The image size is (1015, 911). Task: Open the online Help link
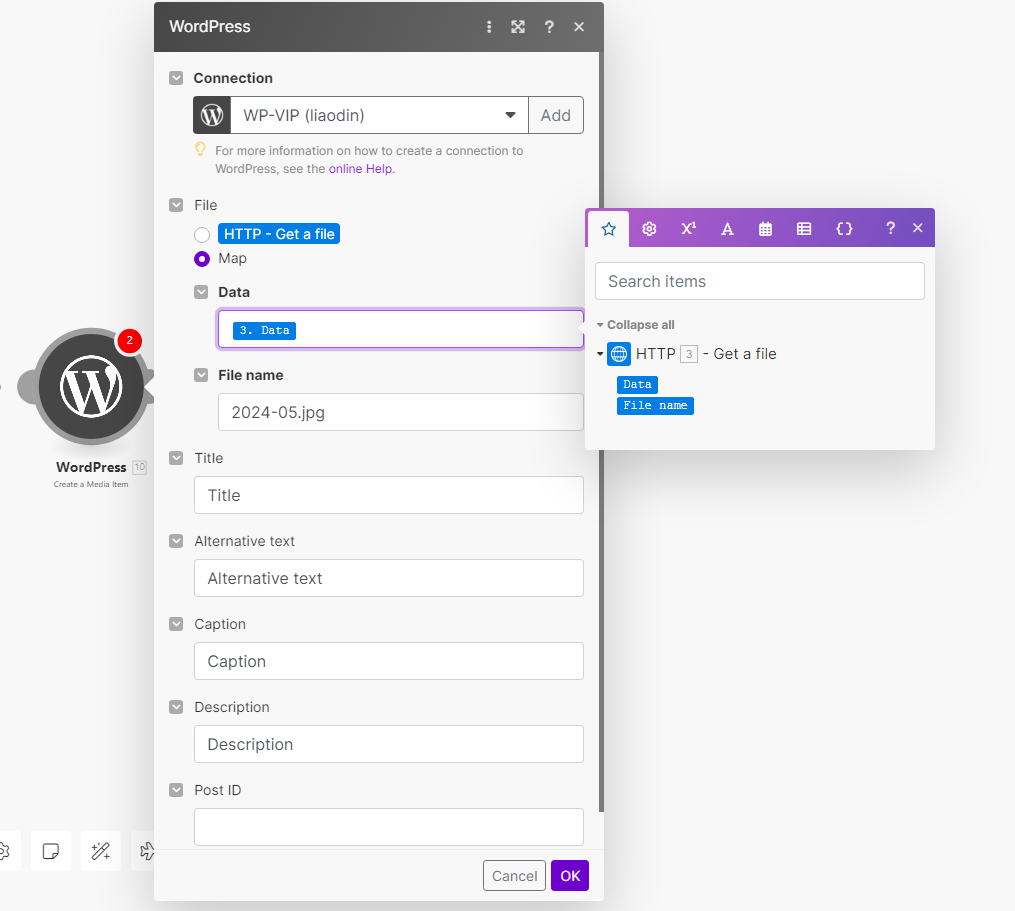tap(361, 169)
